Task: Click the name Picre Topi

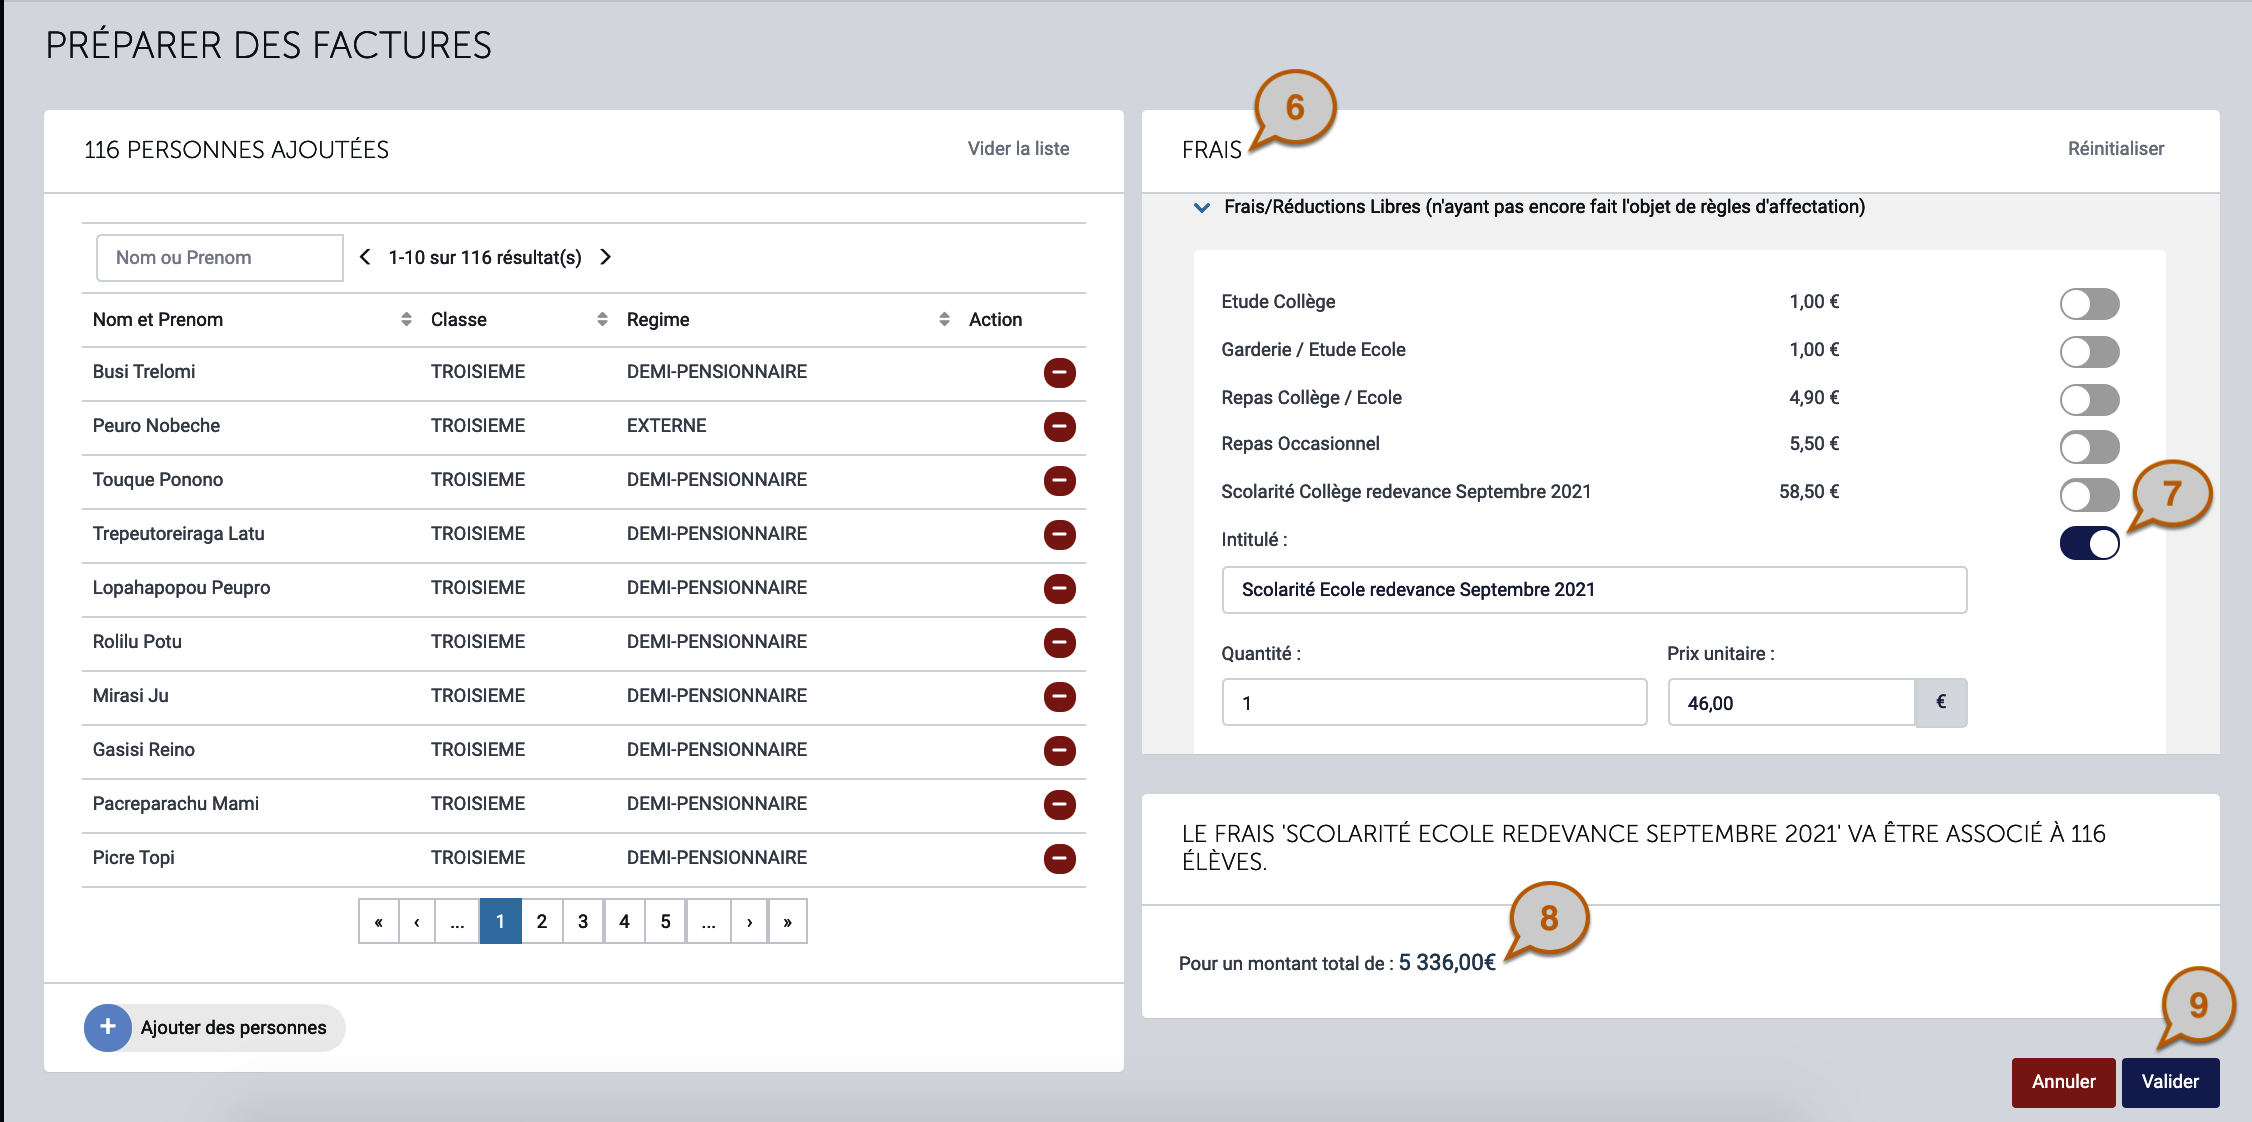Action: [133, 858]
